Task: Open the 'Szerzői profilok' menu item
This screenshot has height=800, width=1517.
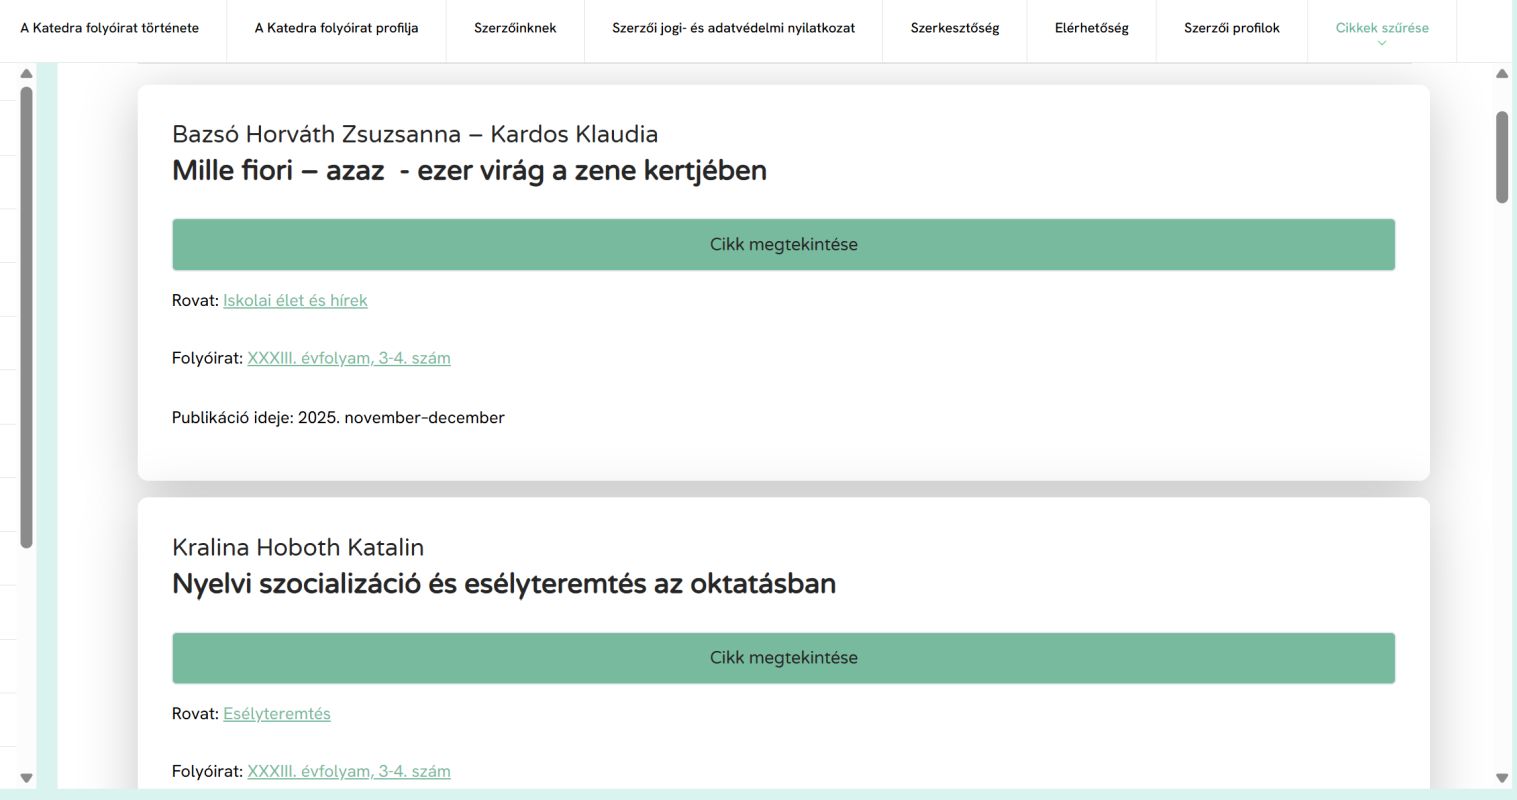Action: [x=1231, y=28]
